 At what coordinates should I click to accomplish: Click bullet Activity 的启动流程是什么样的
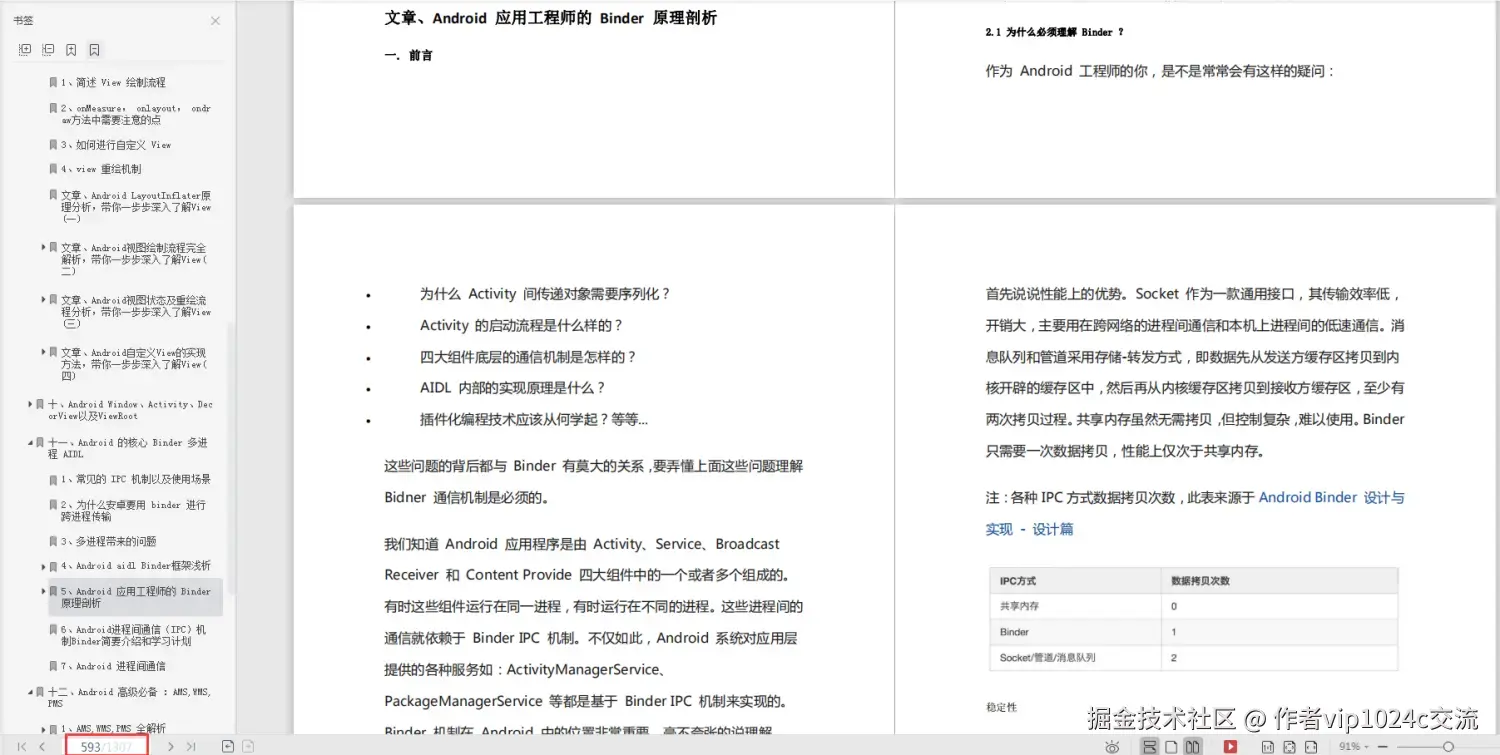click(x=521, y=326)
